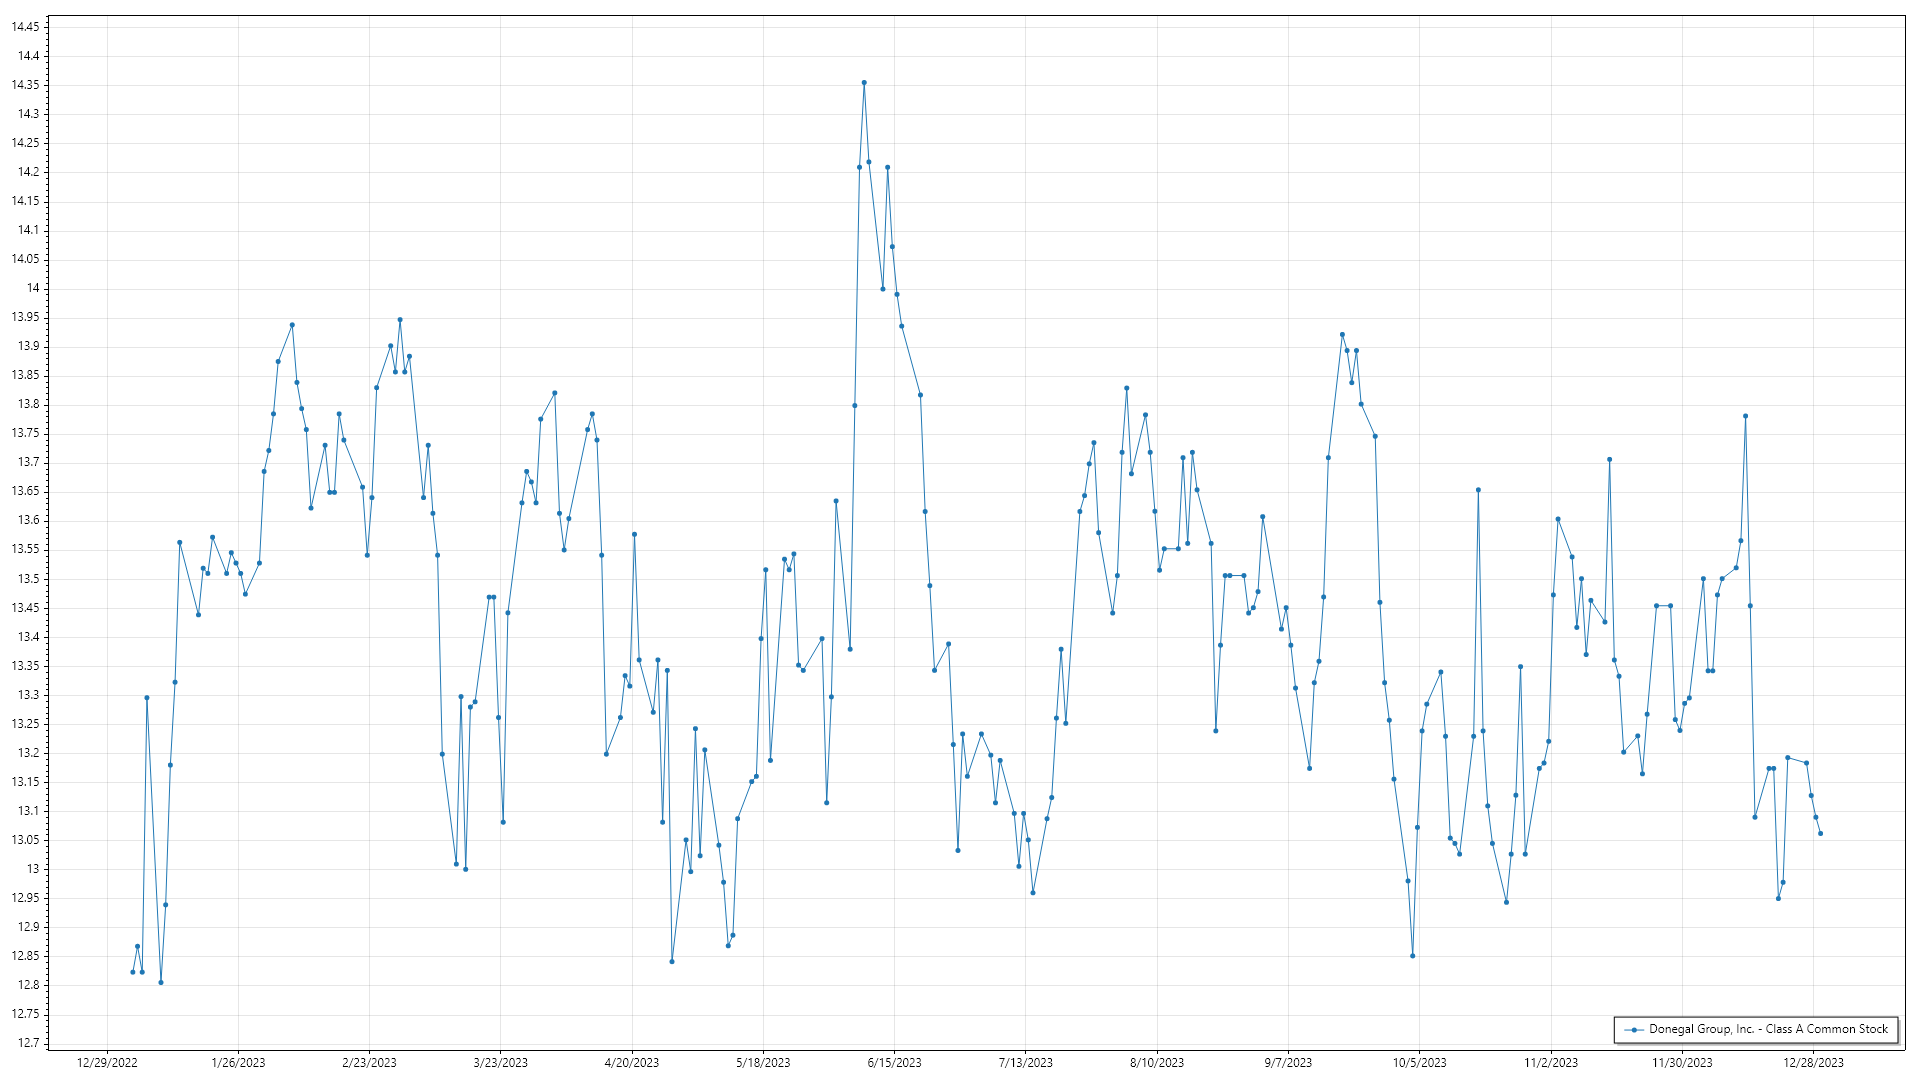
Task: Click the 13 y-axis value label
Action: tap(33, 869)
